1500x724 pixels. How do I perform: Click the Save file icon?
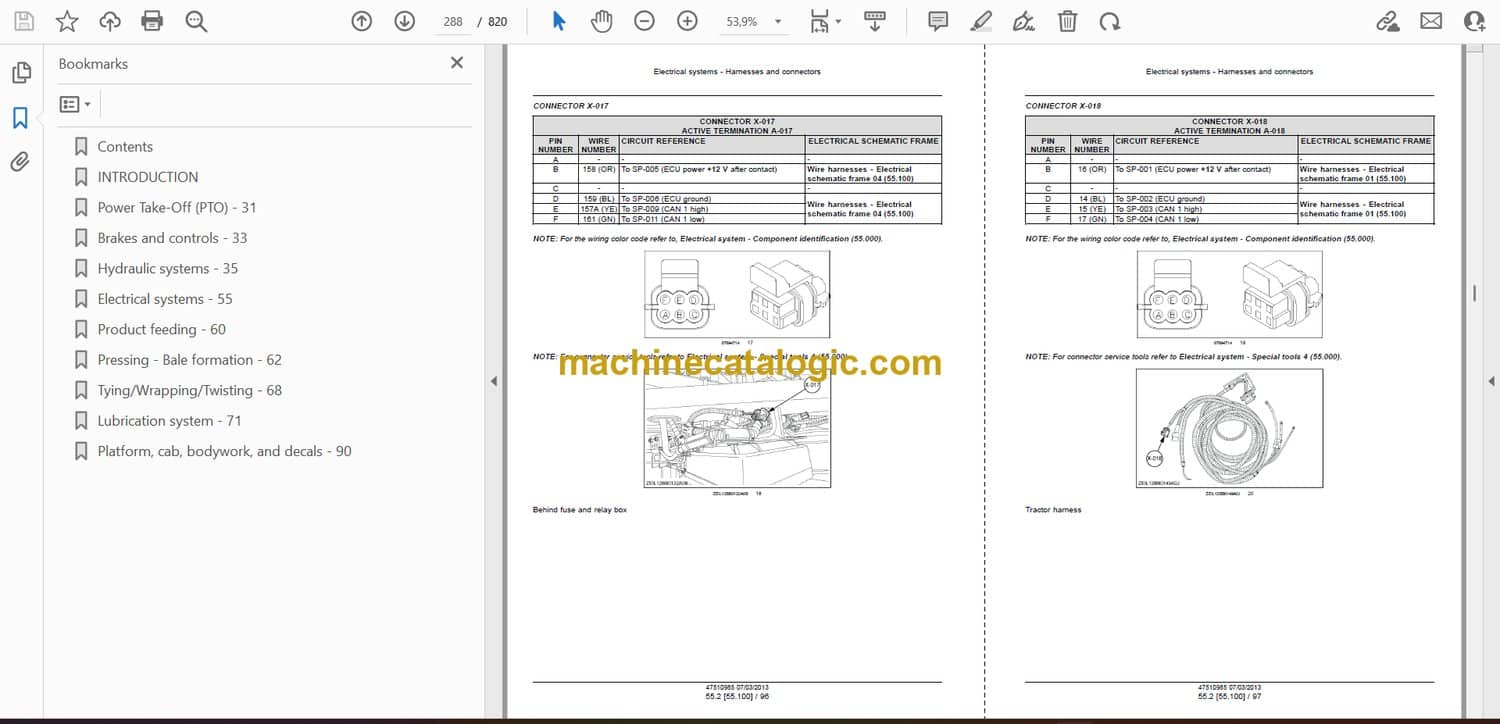coord(23,21)
